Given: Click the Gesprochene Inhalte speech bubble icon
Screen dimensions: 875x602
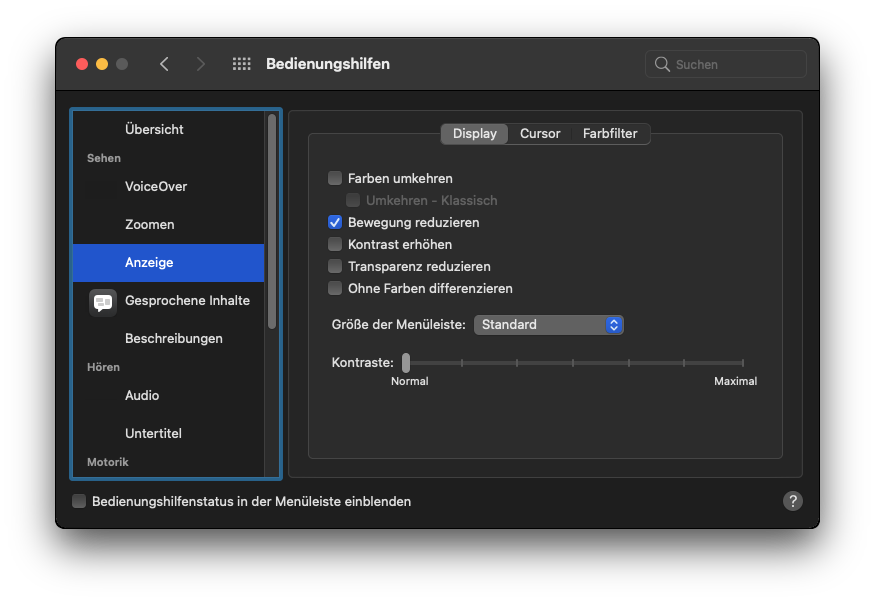Looking at the screenshot, I should [103, 301].
